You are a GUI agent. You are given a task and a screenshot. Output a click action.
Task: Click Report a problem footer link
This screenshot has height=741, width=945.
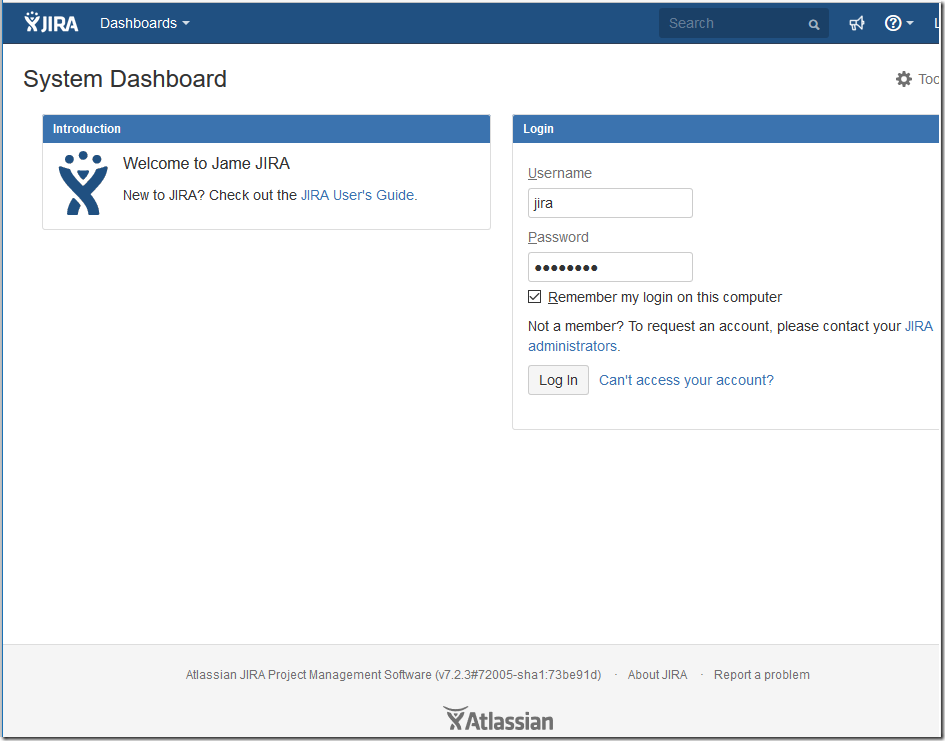coord(761,675)
